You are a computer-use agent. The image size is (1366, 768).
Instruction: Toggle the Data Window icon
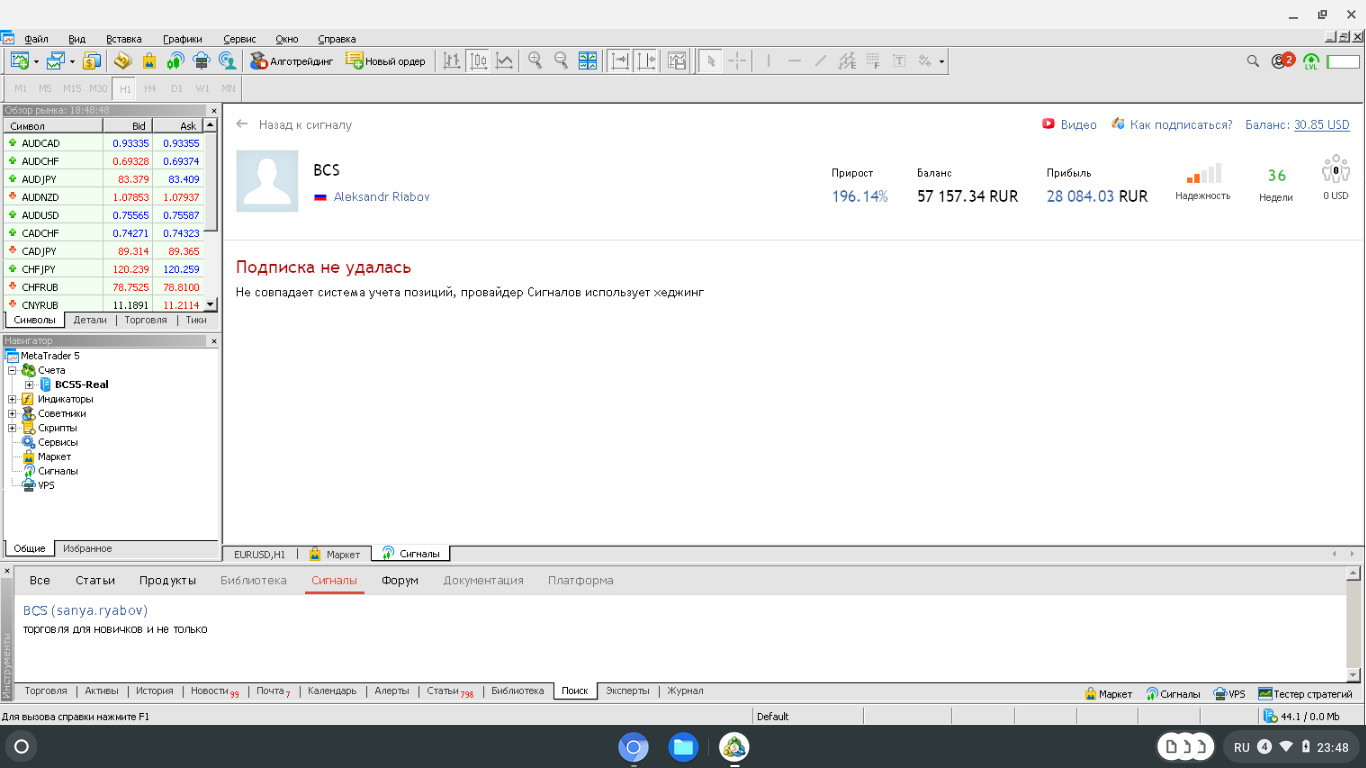tap(123, 61)
